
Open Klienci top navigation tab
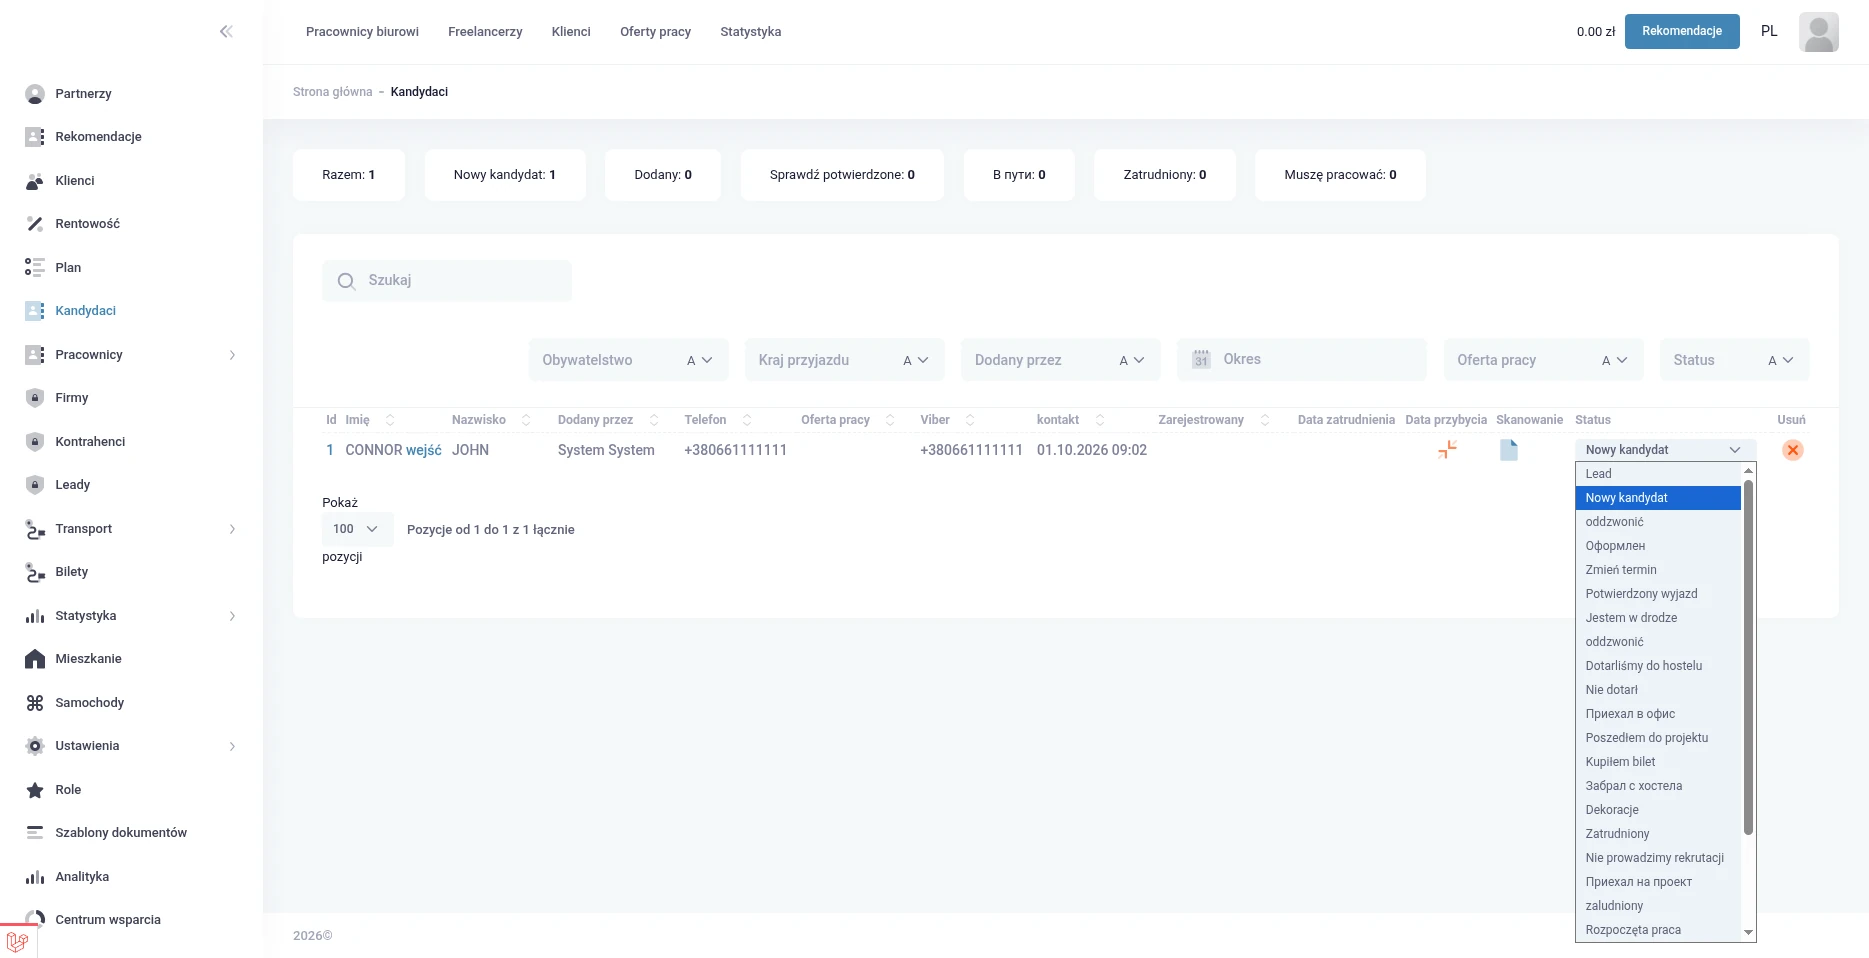571,32
